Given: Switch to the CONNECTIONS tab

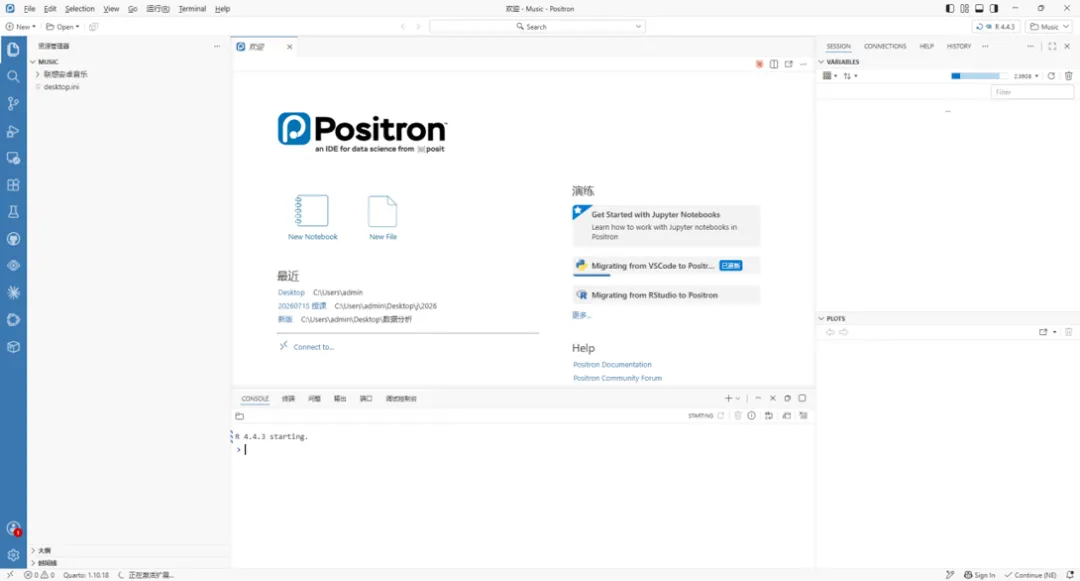Looking at the screenshot, I should (884, 46).
